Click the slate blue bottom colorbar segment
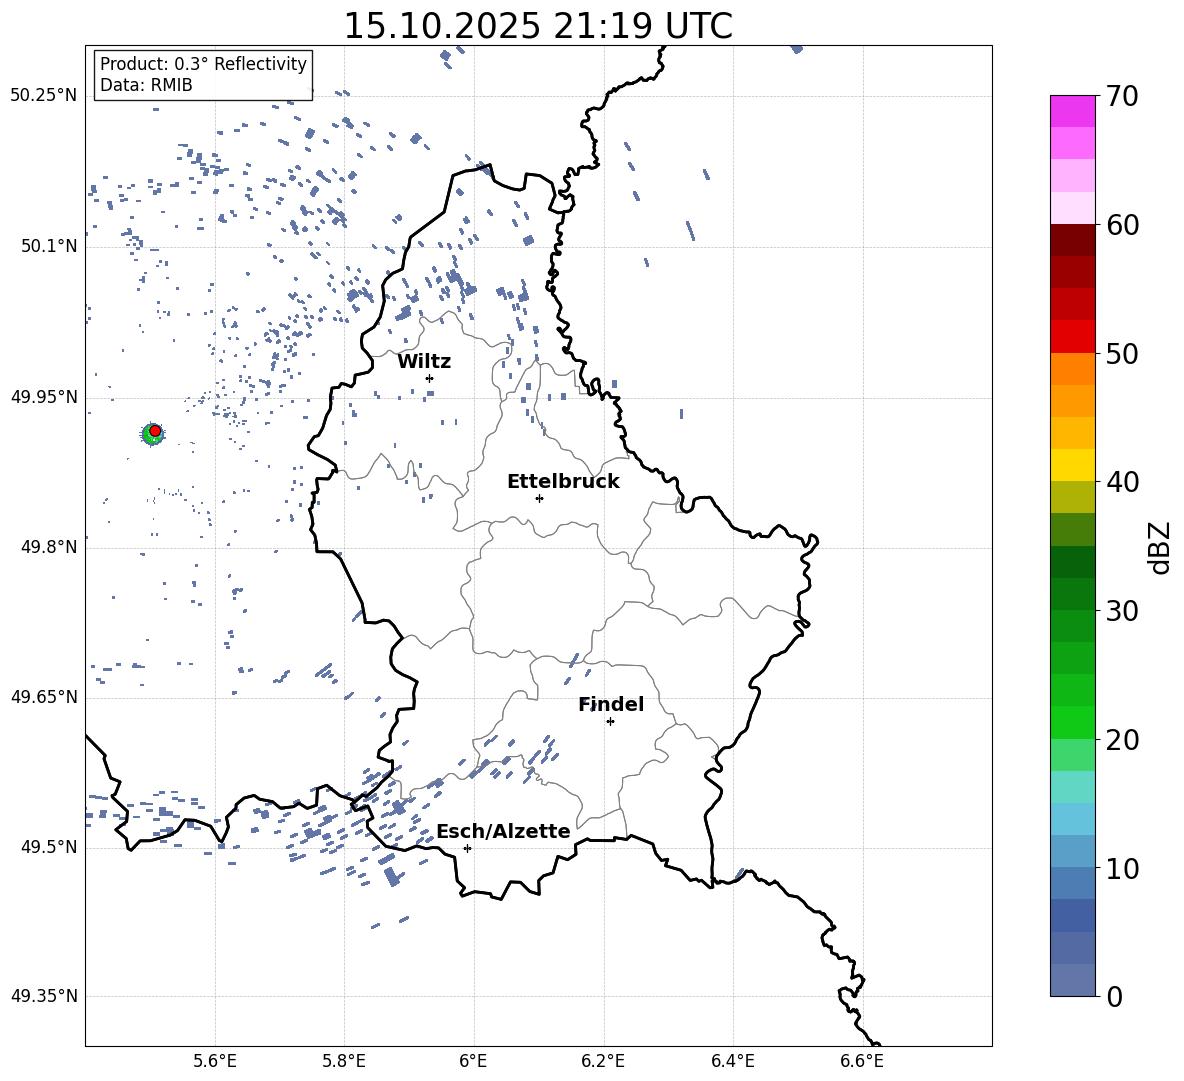Image resolution: width=1184 pixels, height=1081 pixels. tap(1072, 980)
